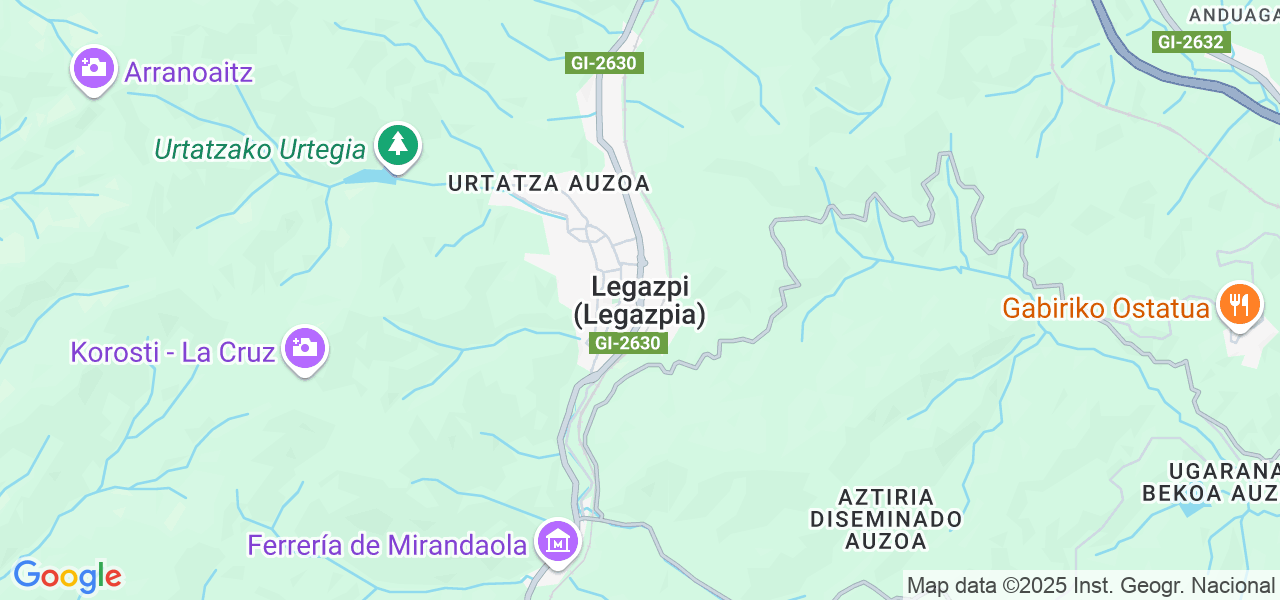Click the Legazpi (Legazpia) town label
Screen dimensions: 1280x600
click(x=640, y=301)
